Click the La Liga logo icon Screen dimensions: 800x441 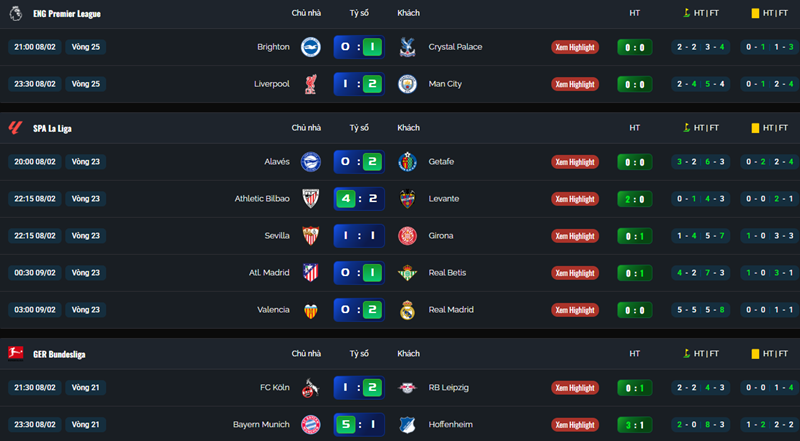pyautogui.click(x=15, y=128)
